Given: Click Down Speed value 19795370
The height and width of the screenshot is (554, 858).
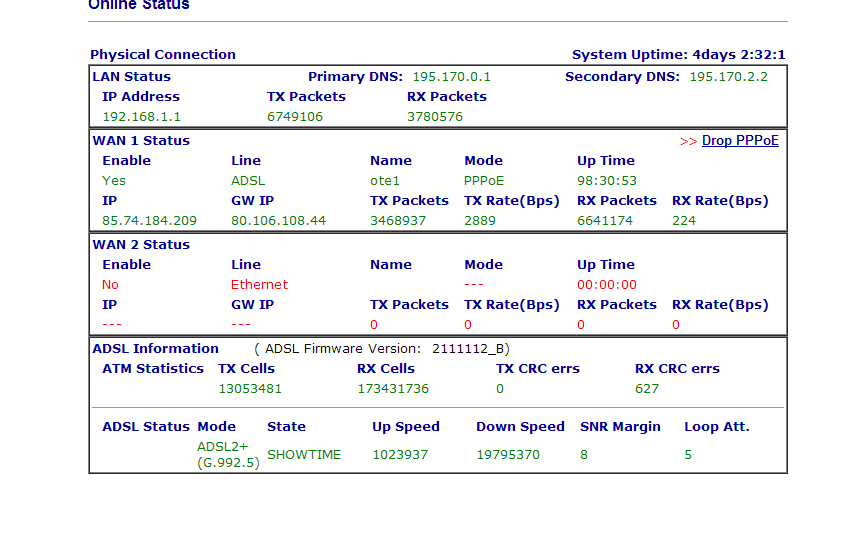Looking at the screenshot, I should pos(508,455).
